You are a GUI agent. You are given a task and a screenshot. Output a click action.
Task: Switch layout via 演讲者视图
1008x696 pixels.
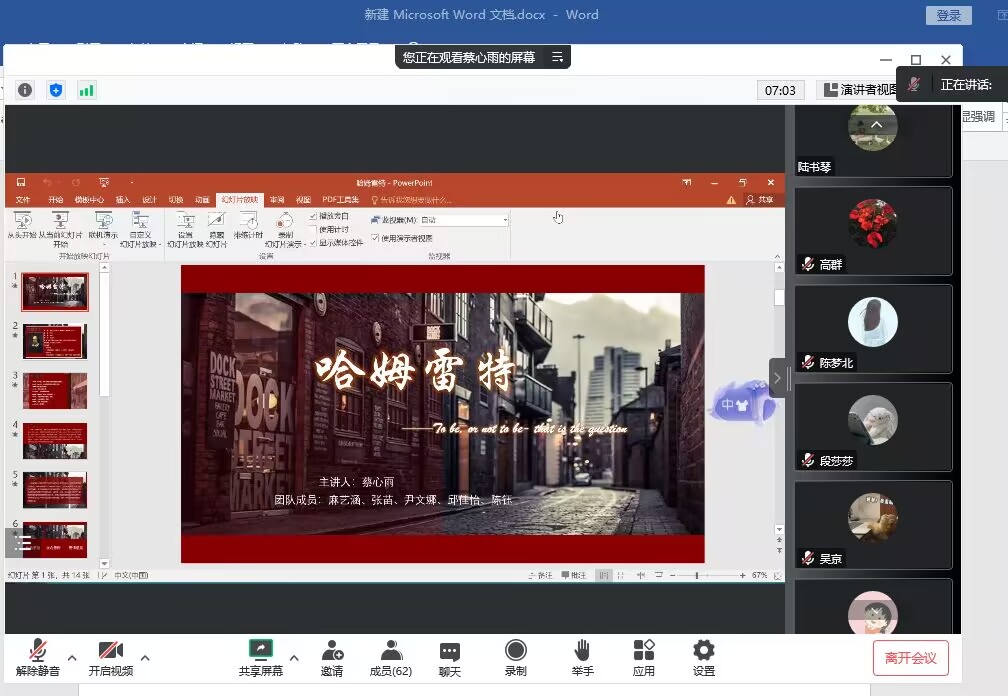coord(858,90)
